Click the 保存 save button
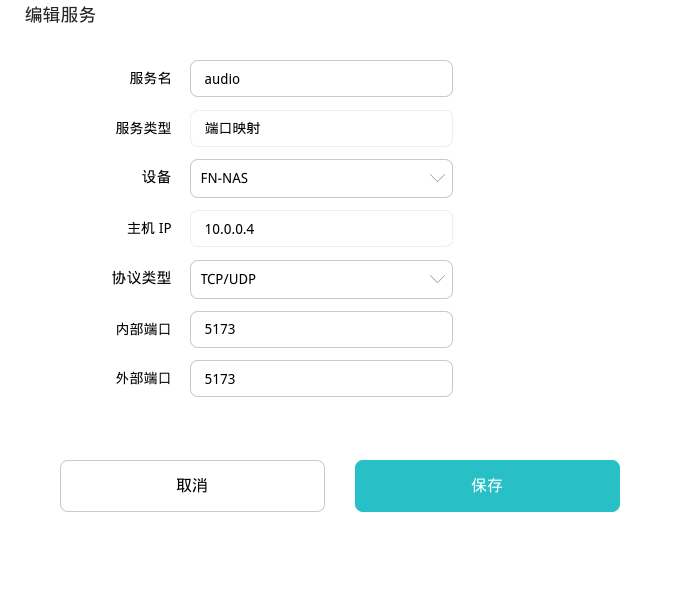Image resolution: width=687 pixels, height=590 pixels. tap(487, 486)
